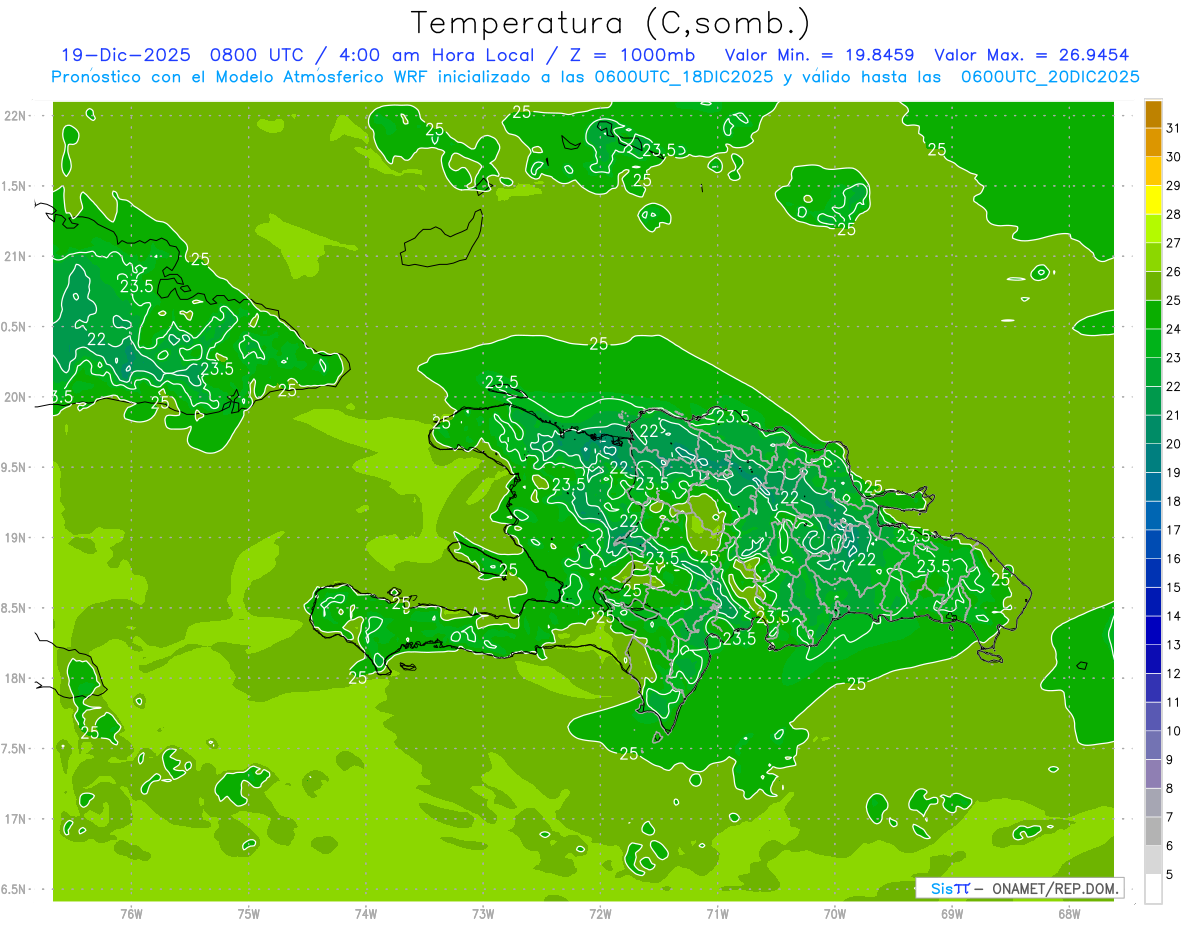Click the colorbar scale label 14
The image size is (1200, 927).
[x=1174, y=616]
